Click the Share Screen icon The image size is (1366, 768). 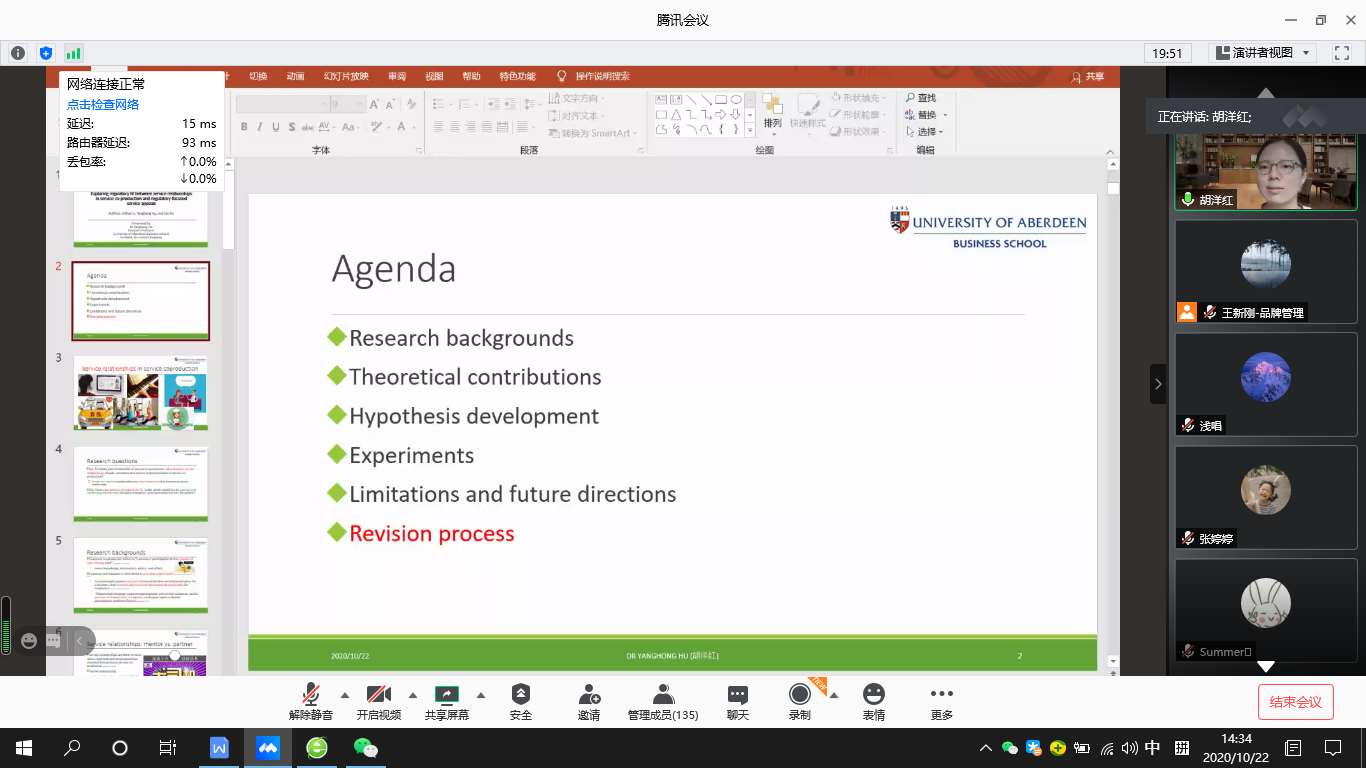[x=446, y=695]
